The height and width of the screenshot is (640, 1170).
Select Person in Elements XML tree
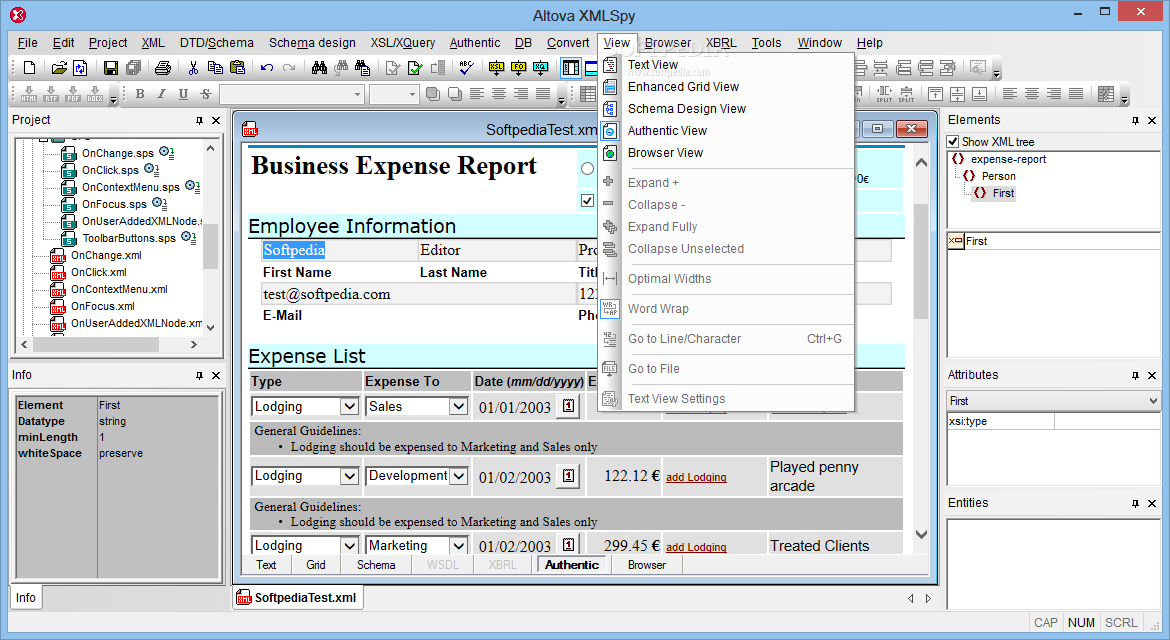click(998, 176)
